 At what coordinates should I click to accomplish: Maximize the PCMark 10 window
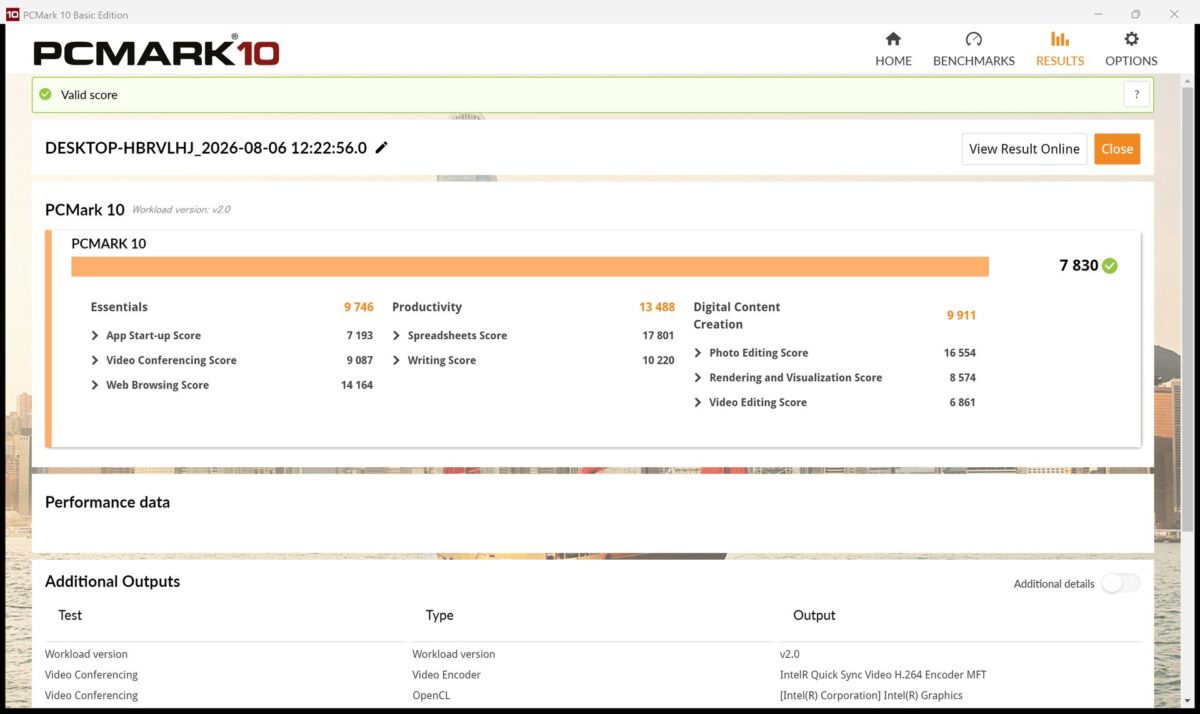coord(1136,14)
